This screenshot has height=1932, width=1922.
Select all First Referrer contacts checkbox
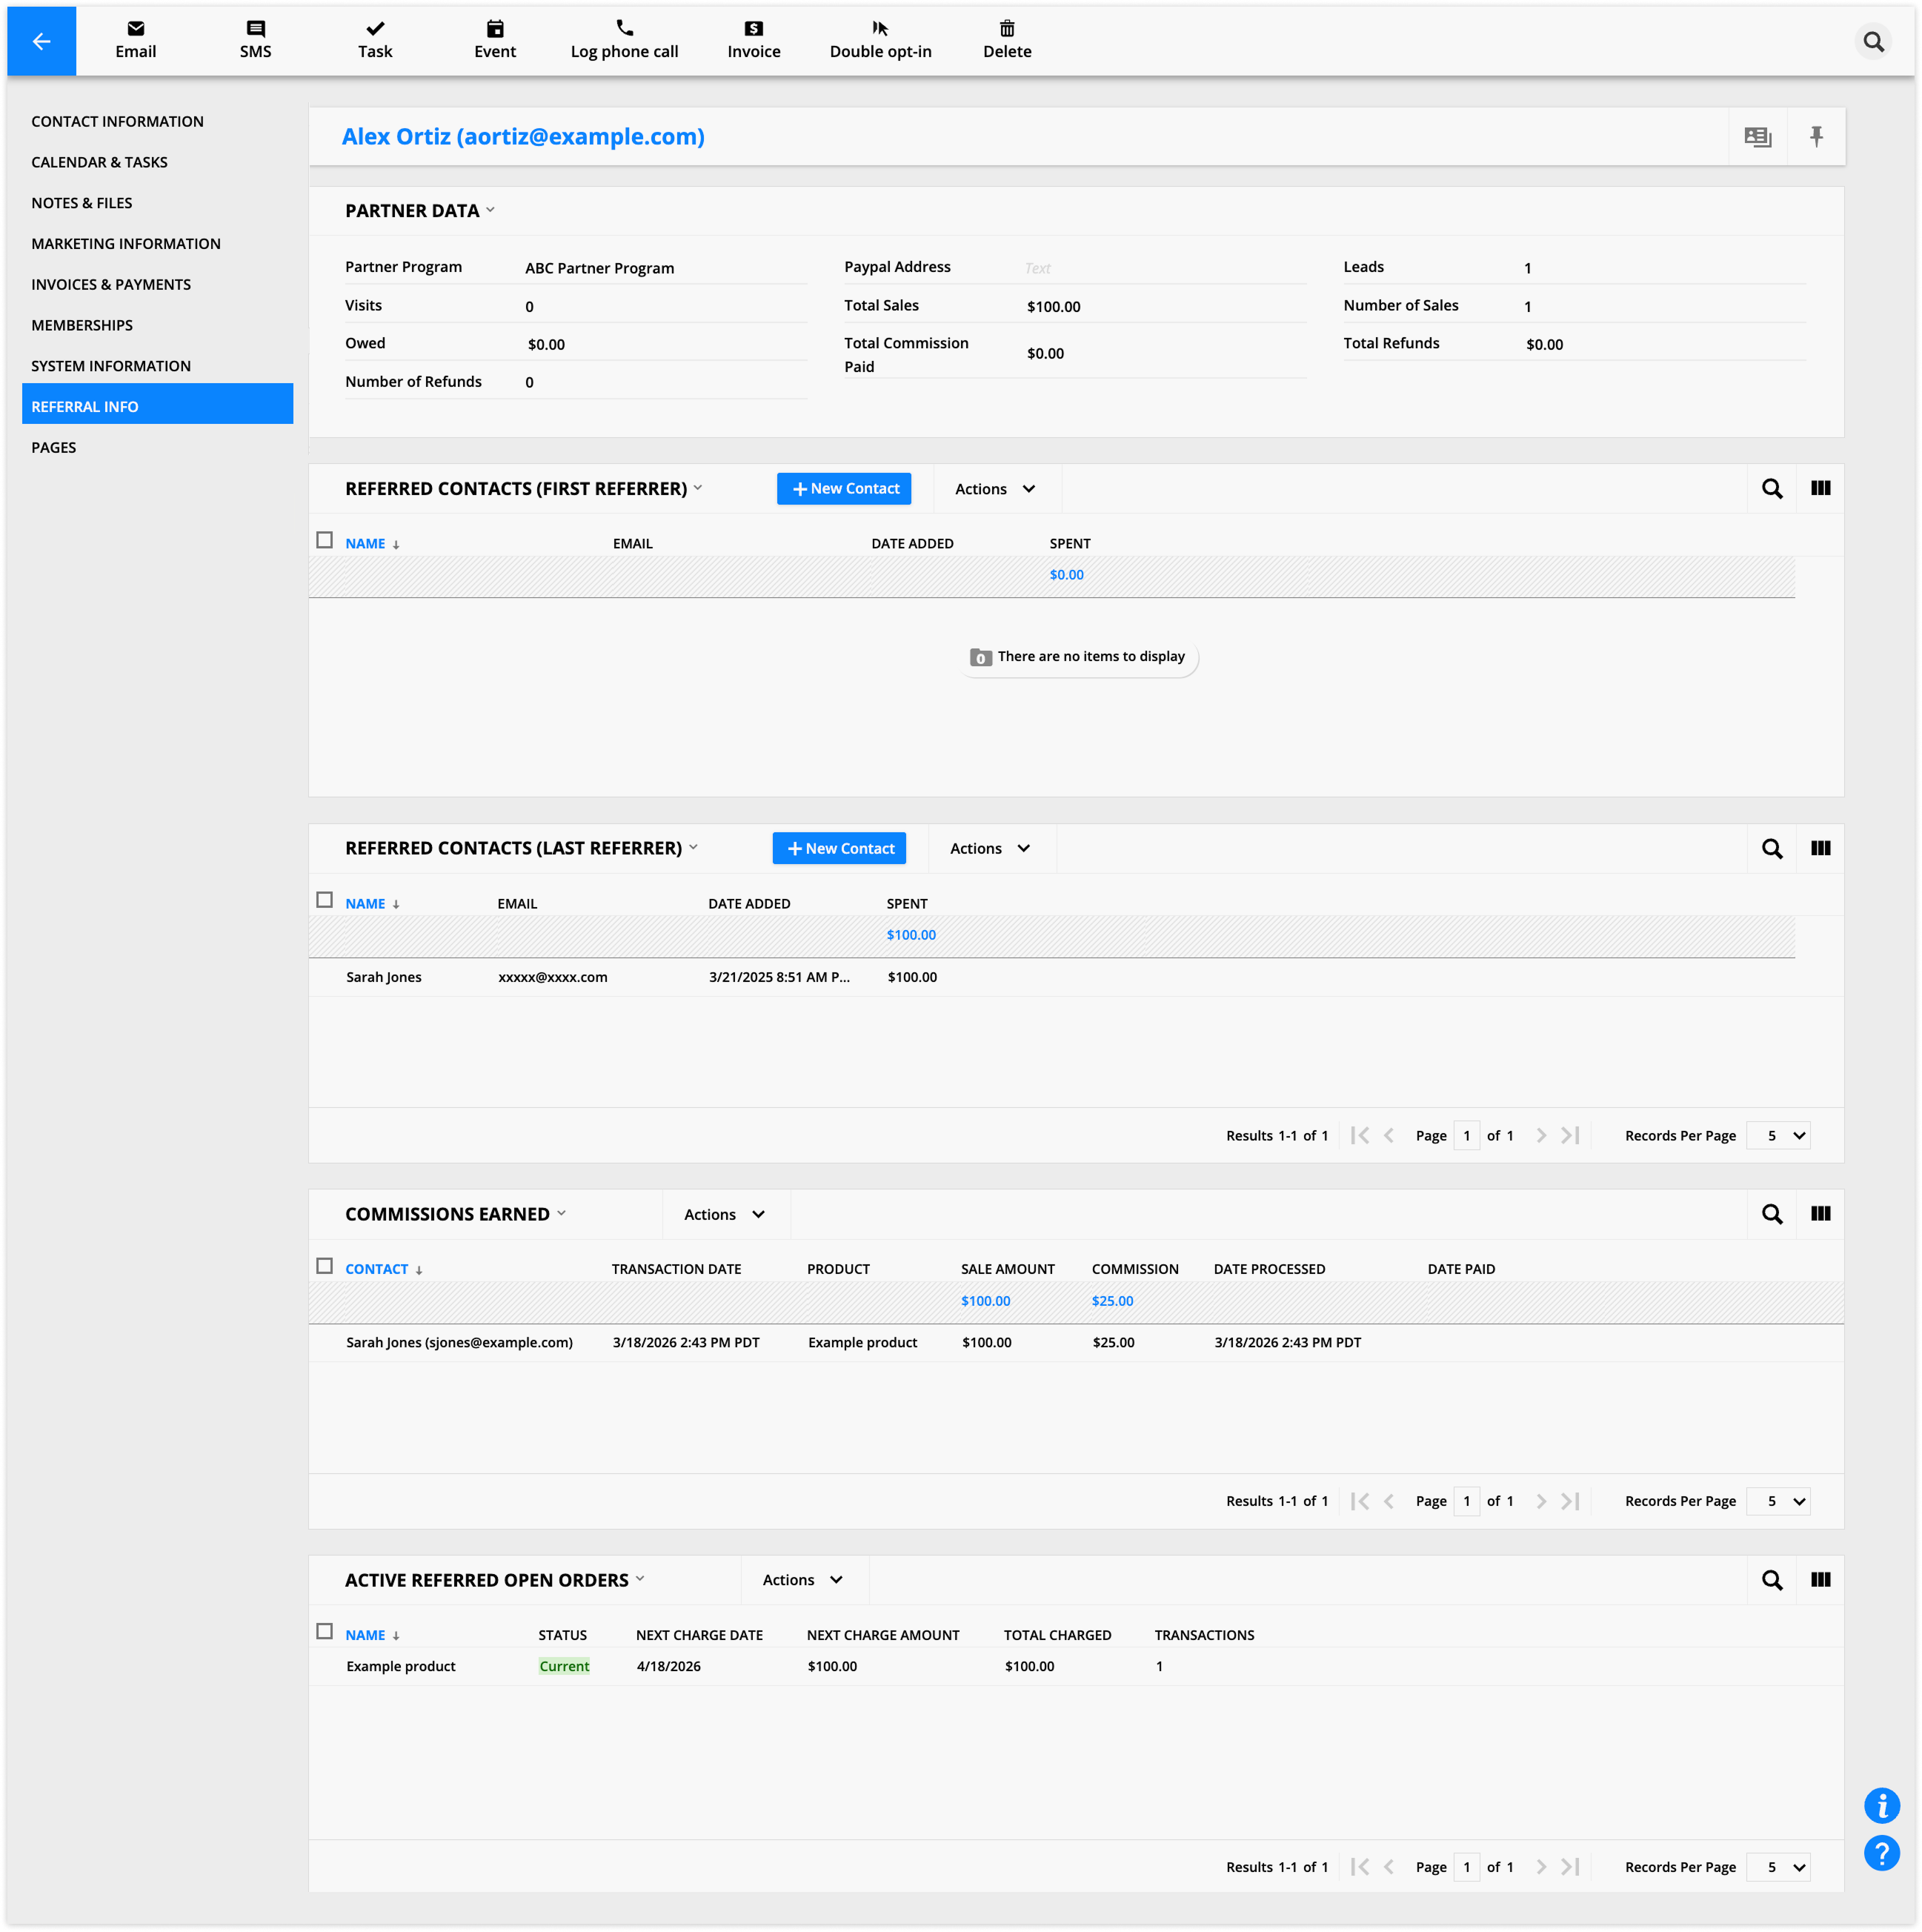pos(324,540)
